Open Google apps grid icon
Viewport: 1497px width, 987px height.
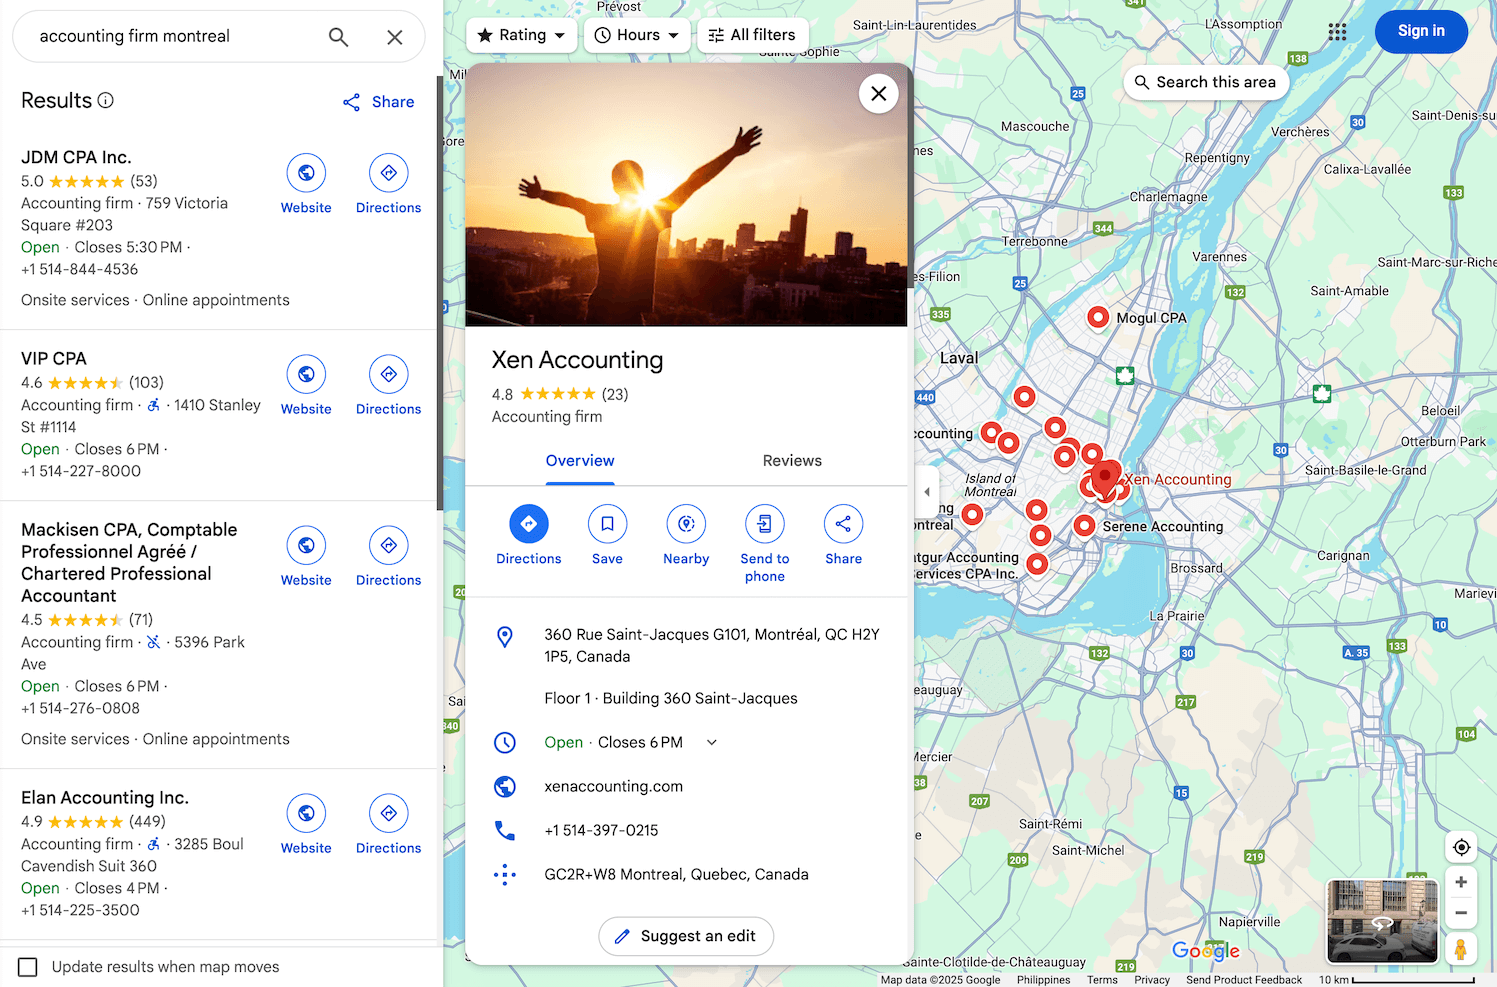pos(1337,32)
